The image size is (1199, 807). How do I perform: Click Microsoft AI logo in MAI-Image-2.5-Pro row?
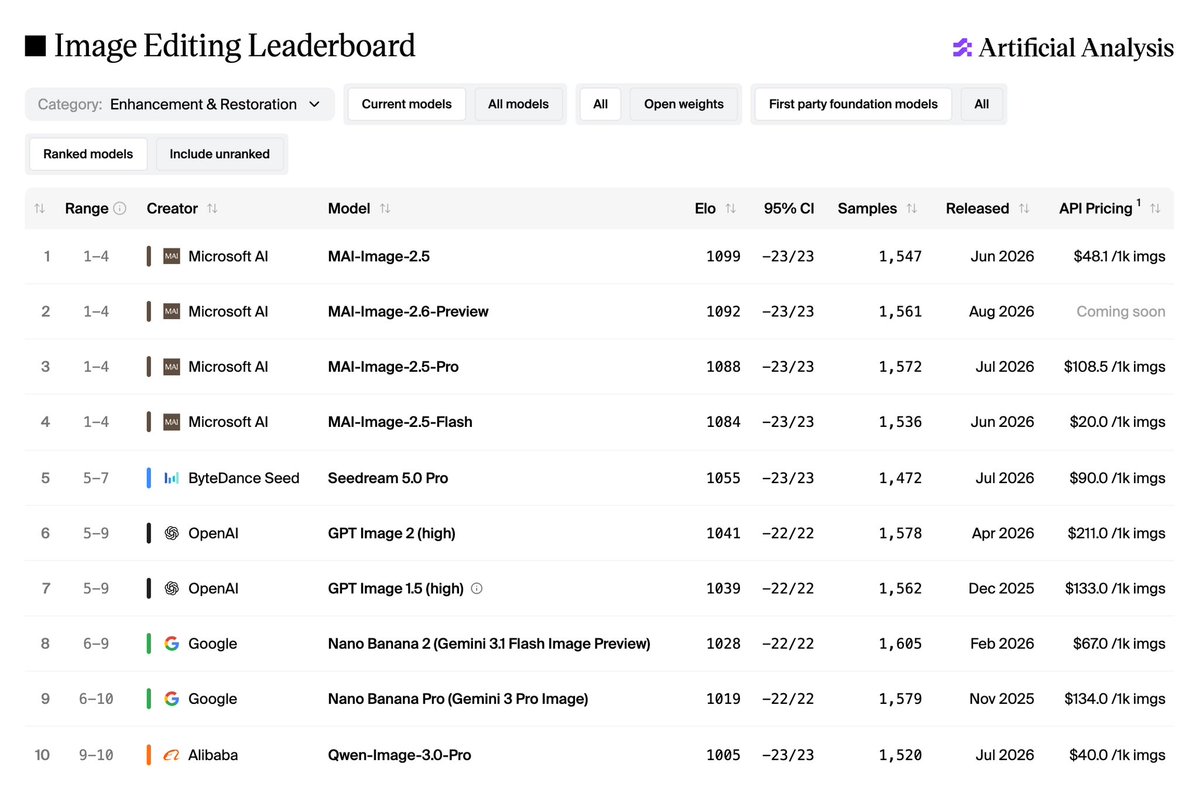pyautogui.click(x=172, y=366)
